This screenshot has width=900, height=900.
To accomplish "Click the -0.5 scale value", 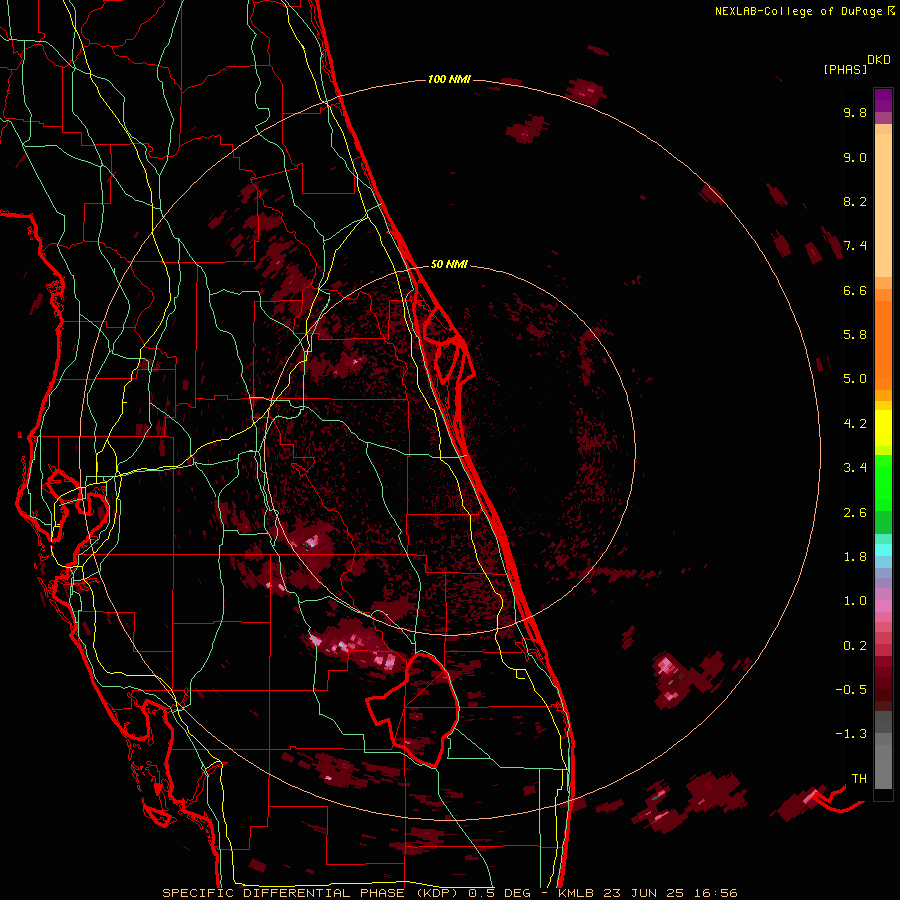I will 851,690.
